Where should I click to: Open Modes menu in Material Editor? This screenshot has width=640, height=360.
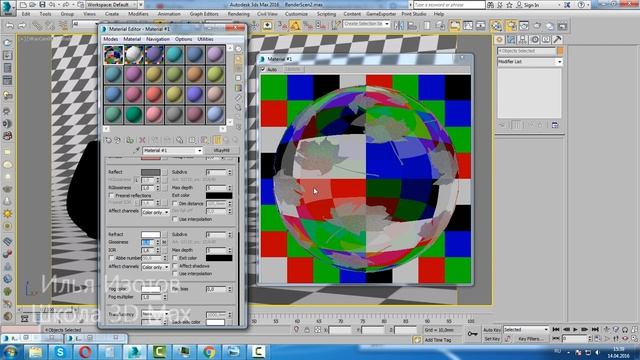pyautogui.click(x=110, y=39)
